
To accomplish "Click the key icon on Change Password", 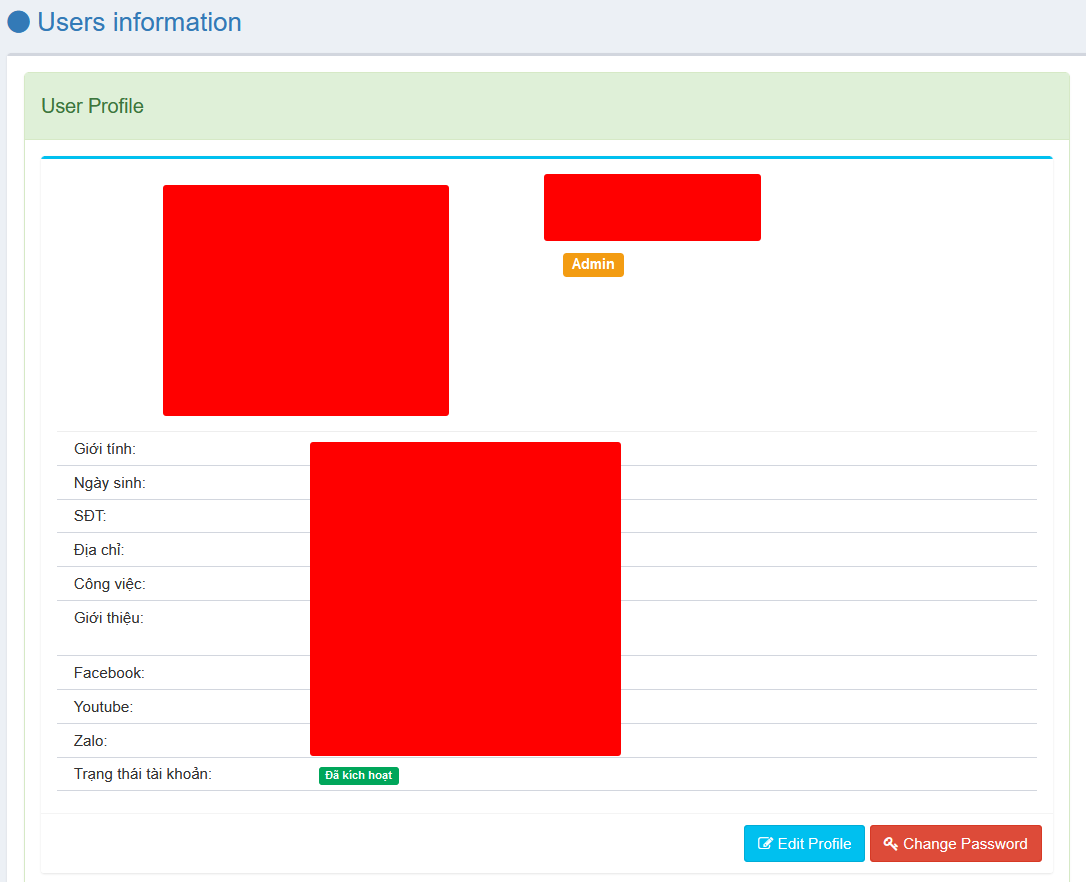I will [891, 843].
